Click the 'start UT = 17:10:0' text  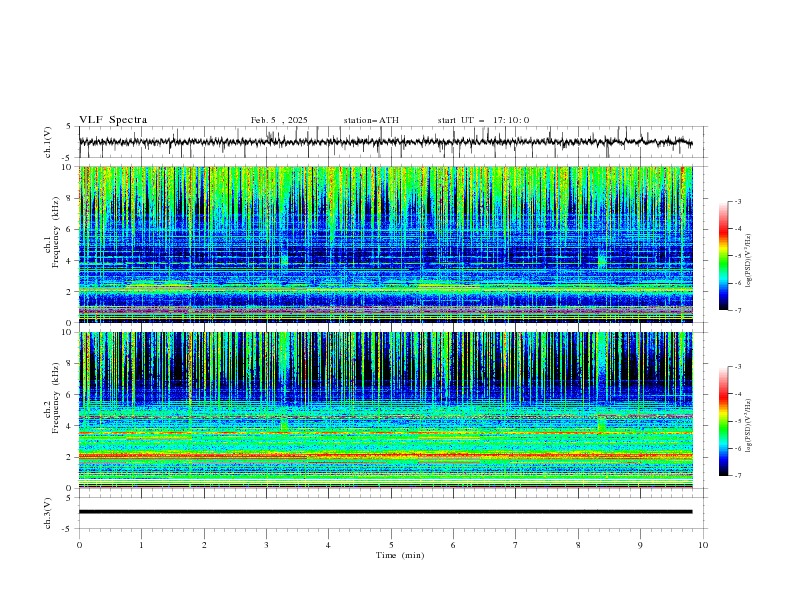click(483, 120)
